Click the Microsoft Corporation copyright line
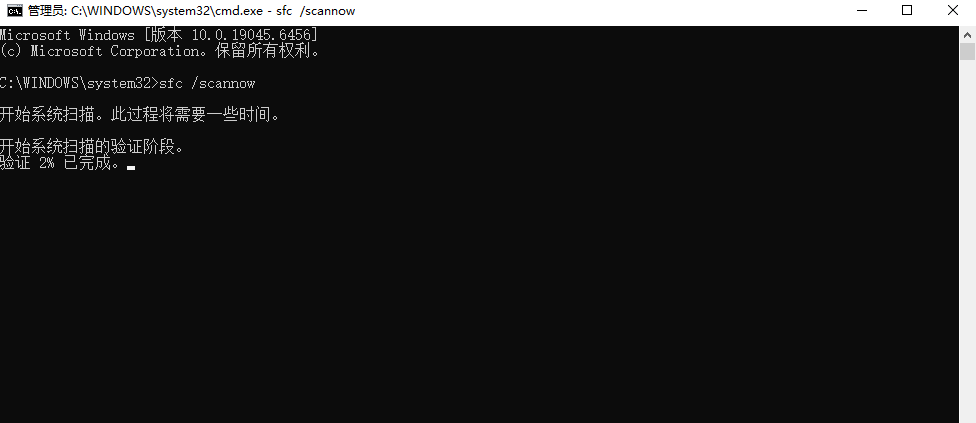The image size is (976, 423). pos(160,52)
